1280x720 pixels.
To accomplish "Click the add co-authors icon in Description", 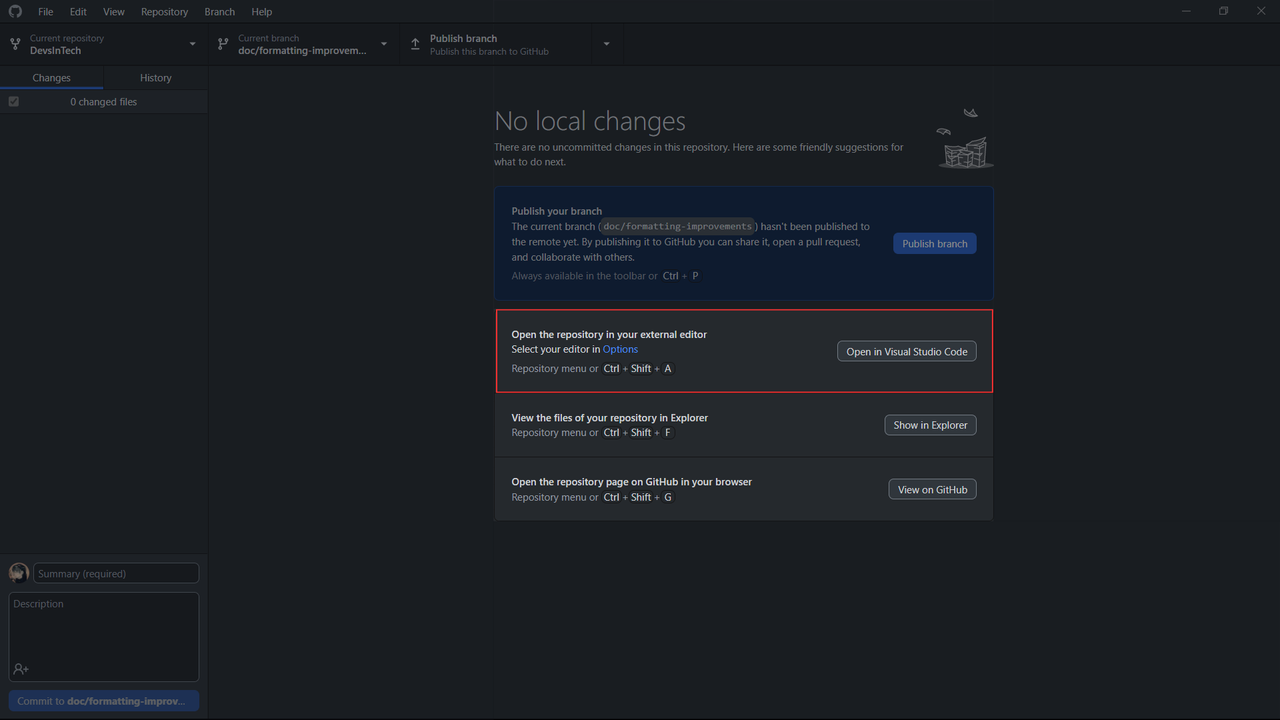I will 21,669.
